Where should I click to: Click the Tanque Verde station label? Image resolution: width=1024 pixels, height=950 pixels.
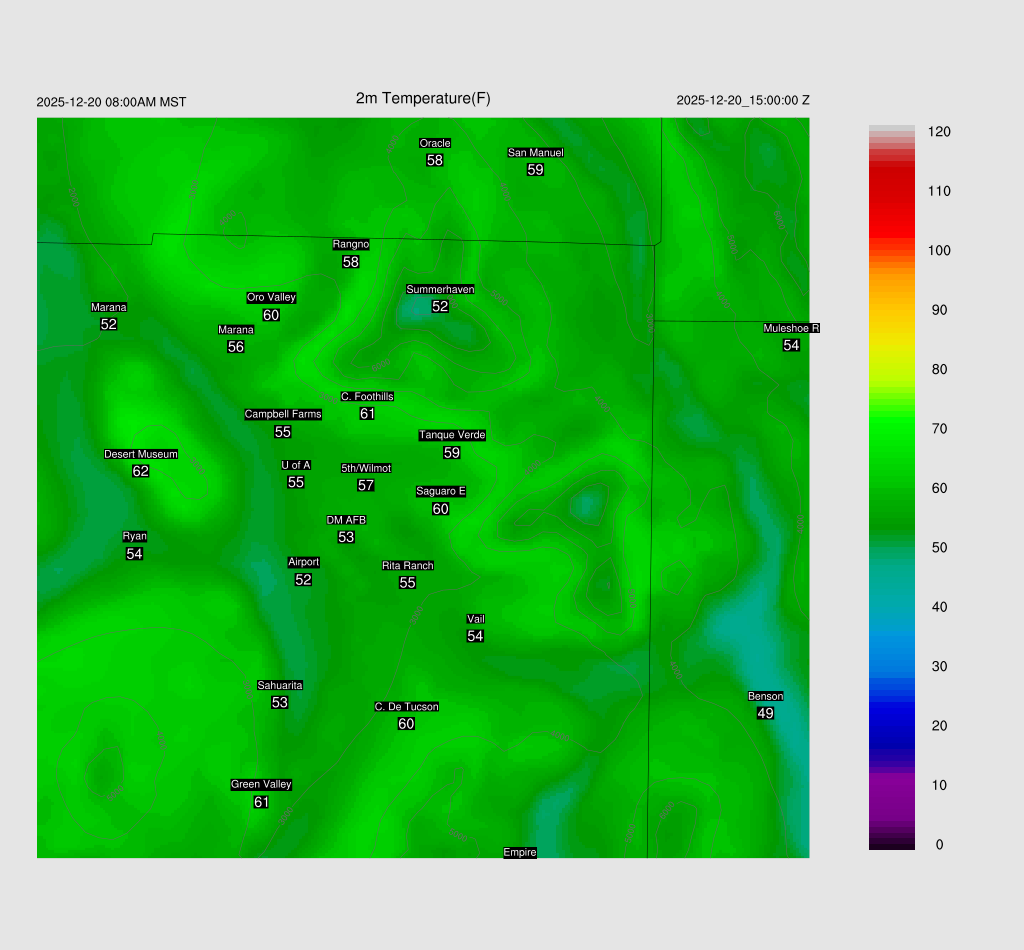click(x=452, y=435)
